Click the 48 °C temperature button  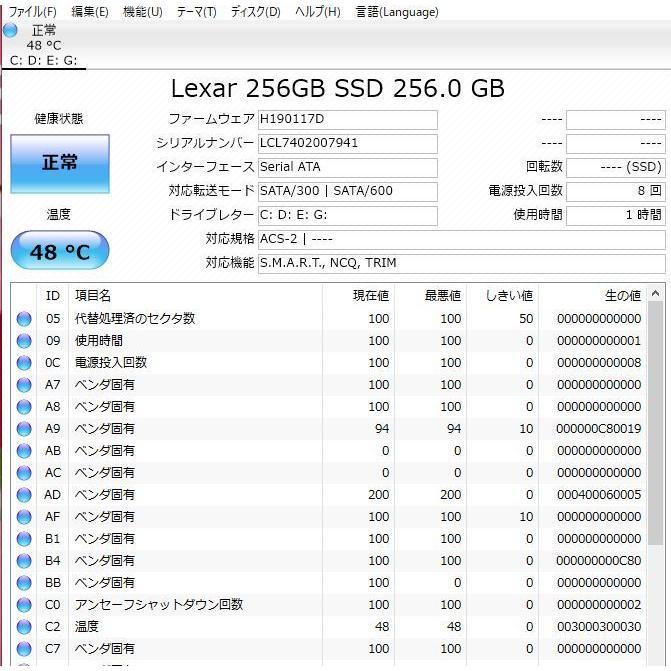60,250
